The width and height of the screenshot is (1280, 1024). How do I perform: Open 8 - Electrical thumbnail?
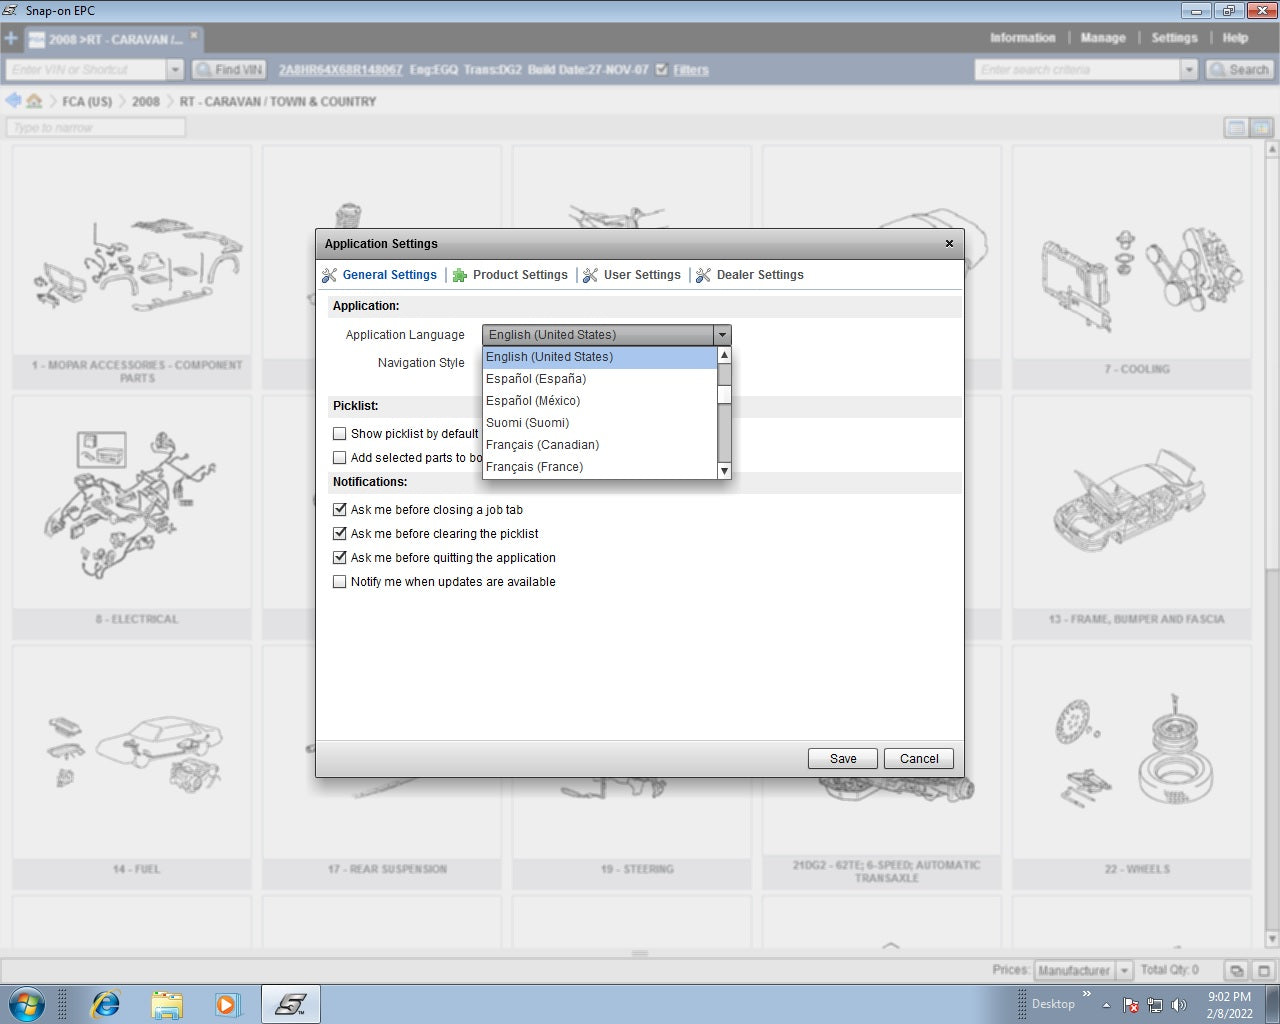pyautogui.click(x=132, y=516)
